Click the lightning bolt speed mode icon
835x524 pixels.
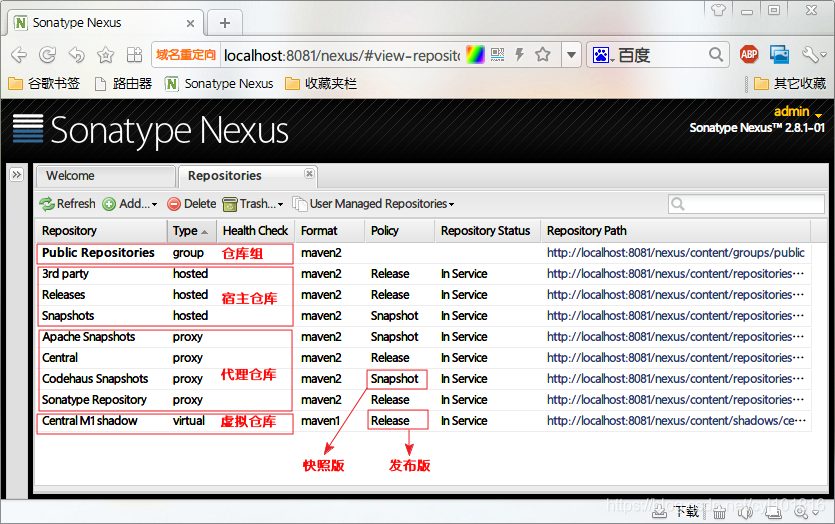[x=520, y=54]
